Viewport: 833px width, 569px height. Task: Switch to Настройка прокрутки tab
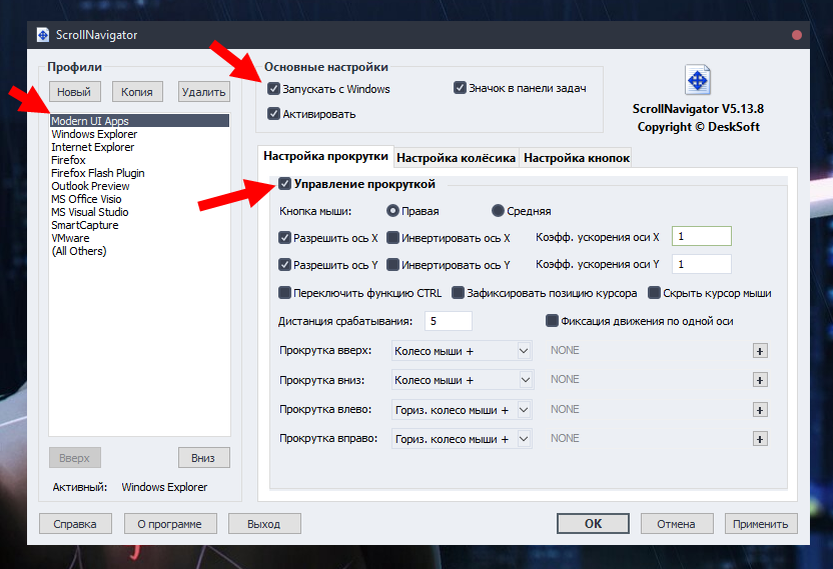[x=326, y=157]
